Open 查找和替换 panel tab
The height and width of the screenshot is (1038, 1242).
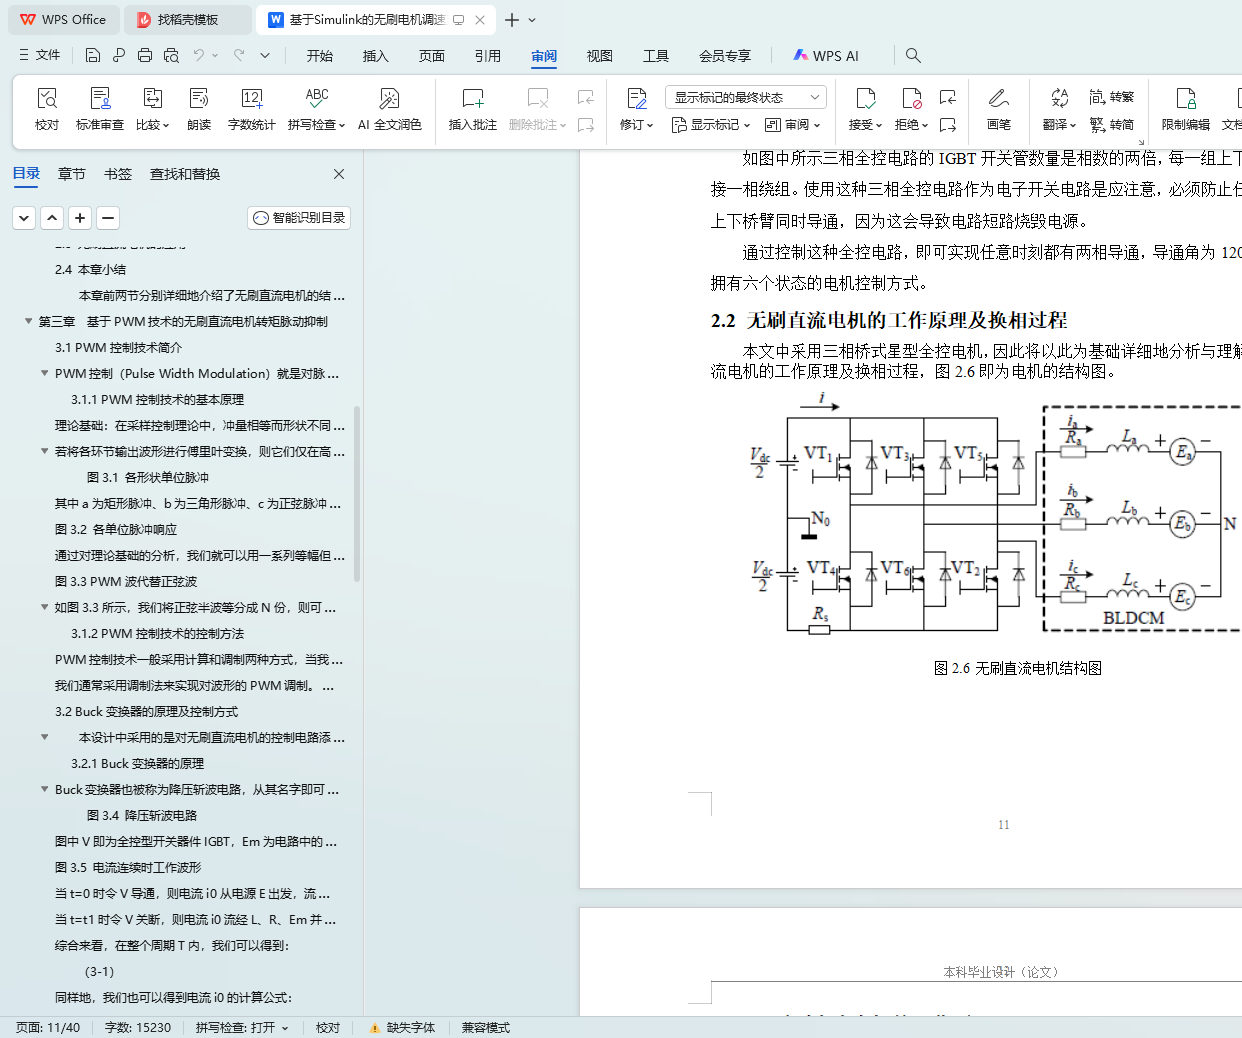(185, 174)
